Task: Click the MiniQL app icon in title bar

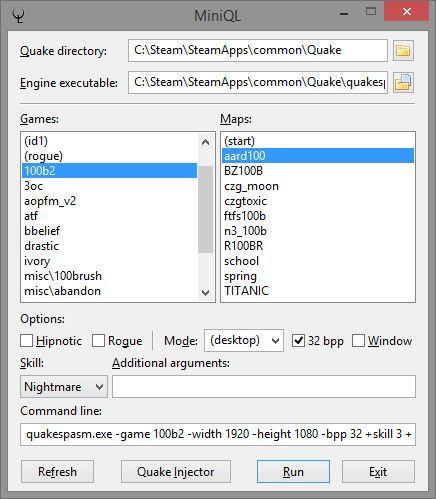Action: pyautogui.click(x=19, y=16)
